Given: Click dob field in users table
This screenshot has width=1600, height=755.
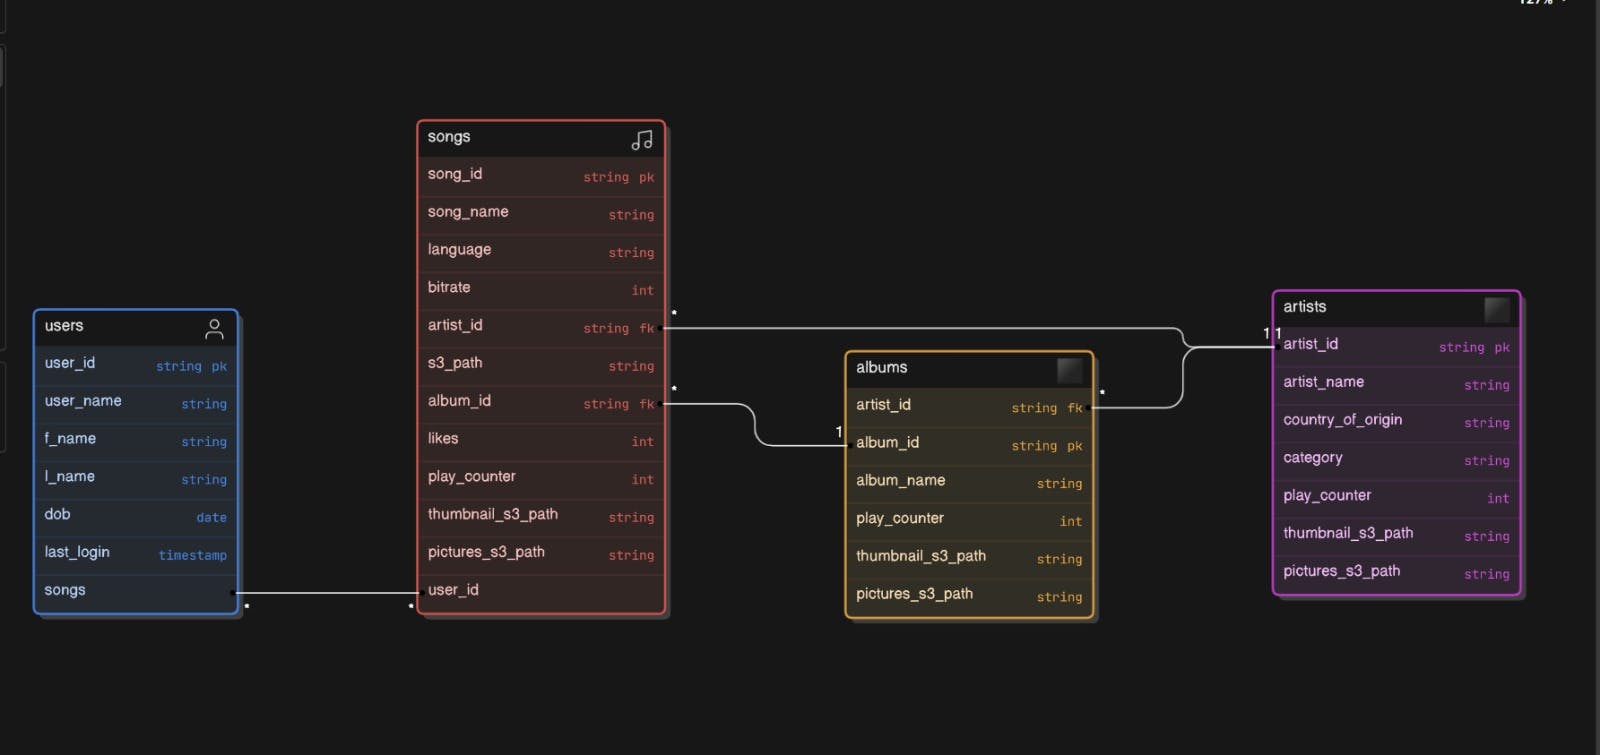Looking at the screenshot, I should (136, 517).
